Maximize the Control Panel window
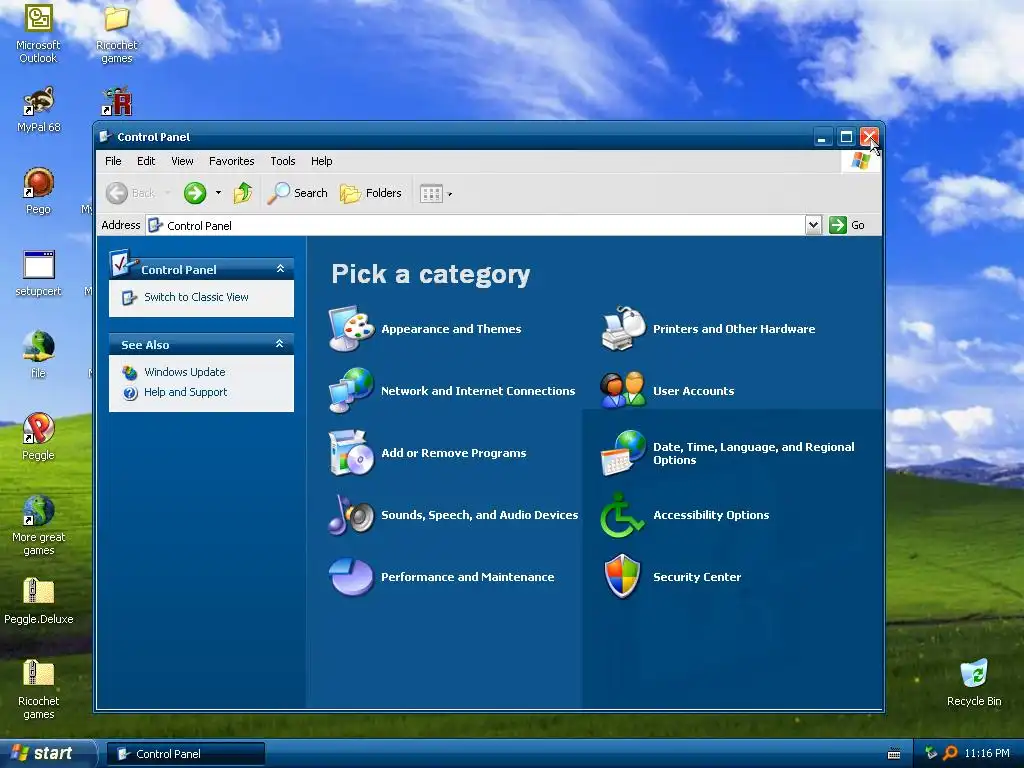This screenshot has height=768, width=1024. pyautogui.click(x=846, y=137)
